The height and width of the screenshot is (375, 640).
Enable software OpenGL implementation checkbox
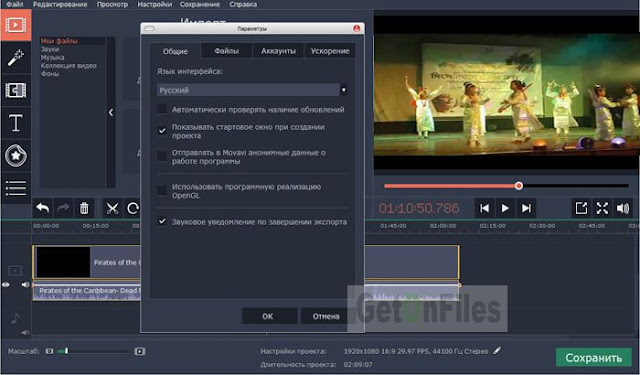pyautogui.click(x=162, y=190)
